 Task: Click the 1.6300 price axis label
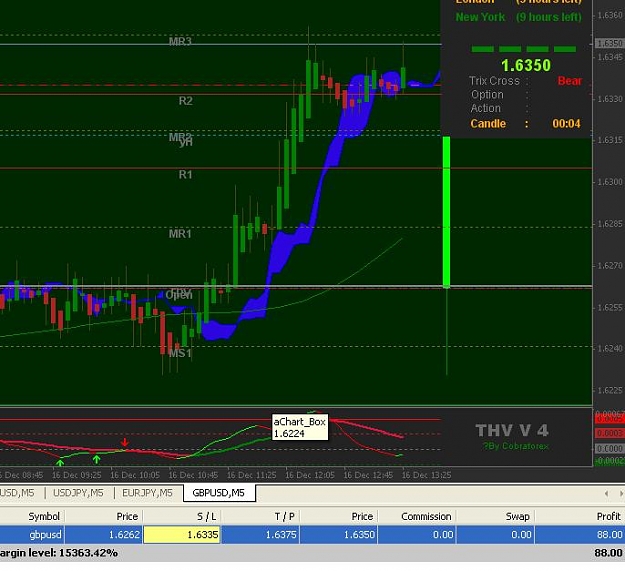click(x=610, y=182)
